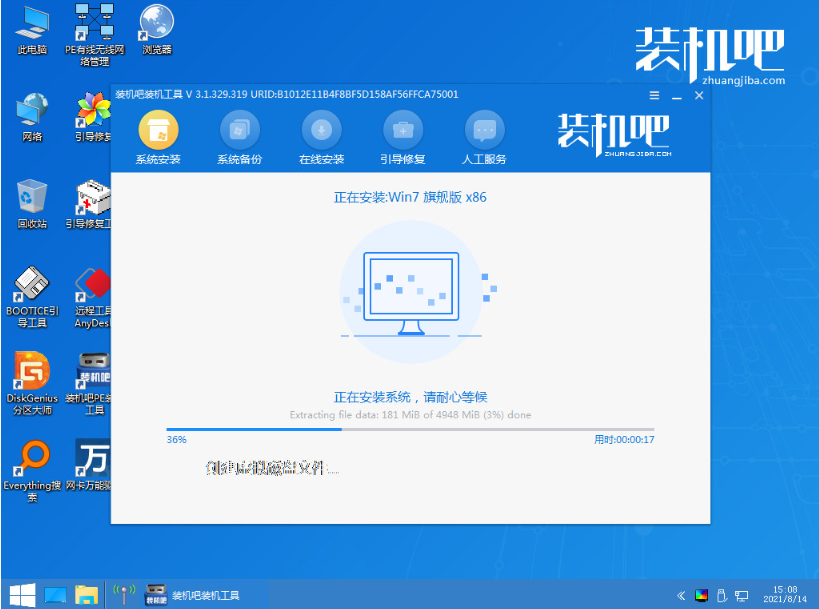Click the Extracting file data status text
The height and width of the screenshot is (609, 819).
coord(410,415)
